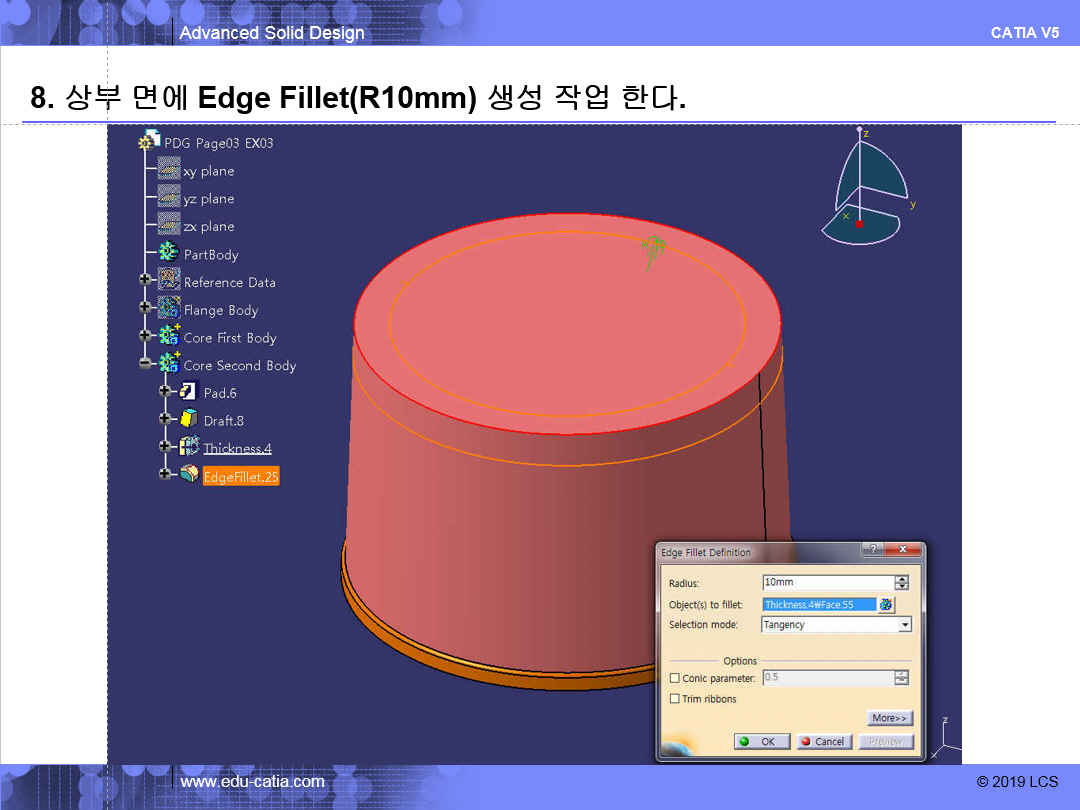
Task: Click the Radius 10mm input field
Action: (x=826, y=583)
